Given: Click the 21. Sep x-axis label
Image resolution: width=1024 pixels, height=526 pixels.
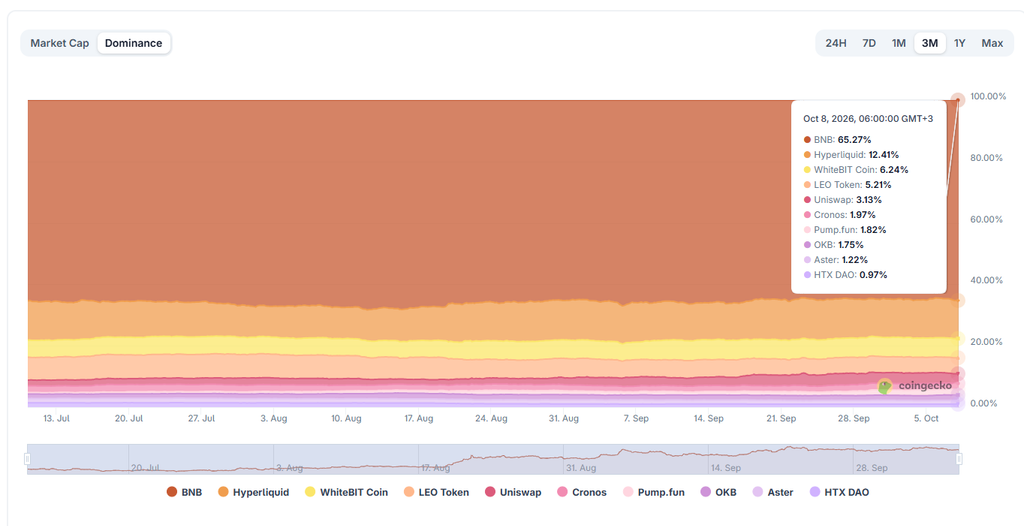Looking at the screenshot, I should coord(781,419).
